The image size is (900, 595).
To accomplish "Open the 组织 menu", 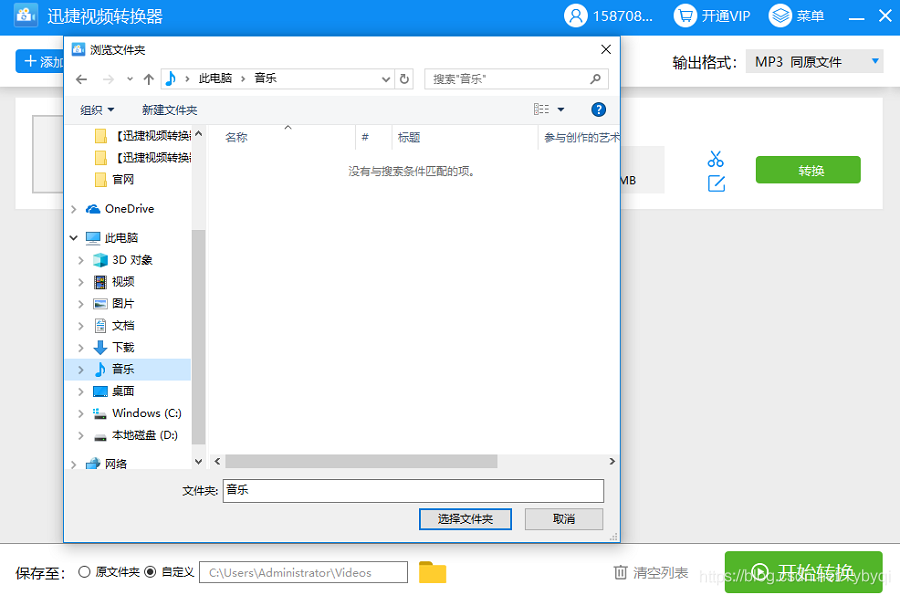I will pyautogui.click(x=97, y=110).
